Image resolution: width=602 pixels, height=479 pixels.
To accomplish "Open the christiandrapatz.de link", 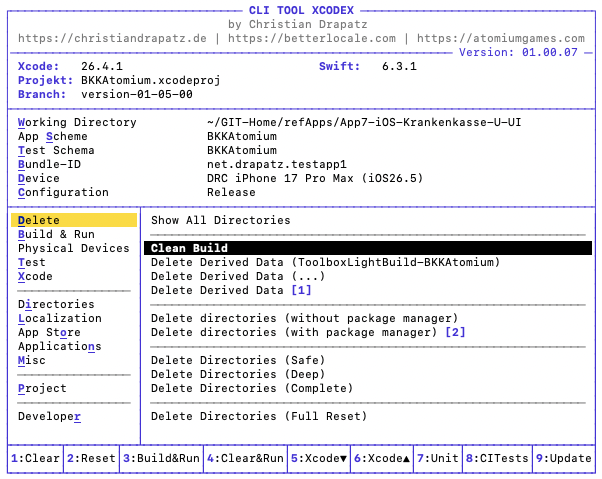I will (x=112, y=38).
